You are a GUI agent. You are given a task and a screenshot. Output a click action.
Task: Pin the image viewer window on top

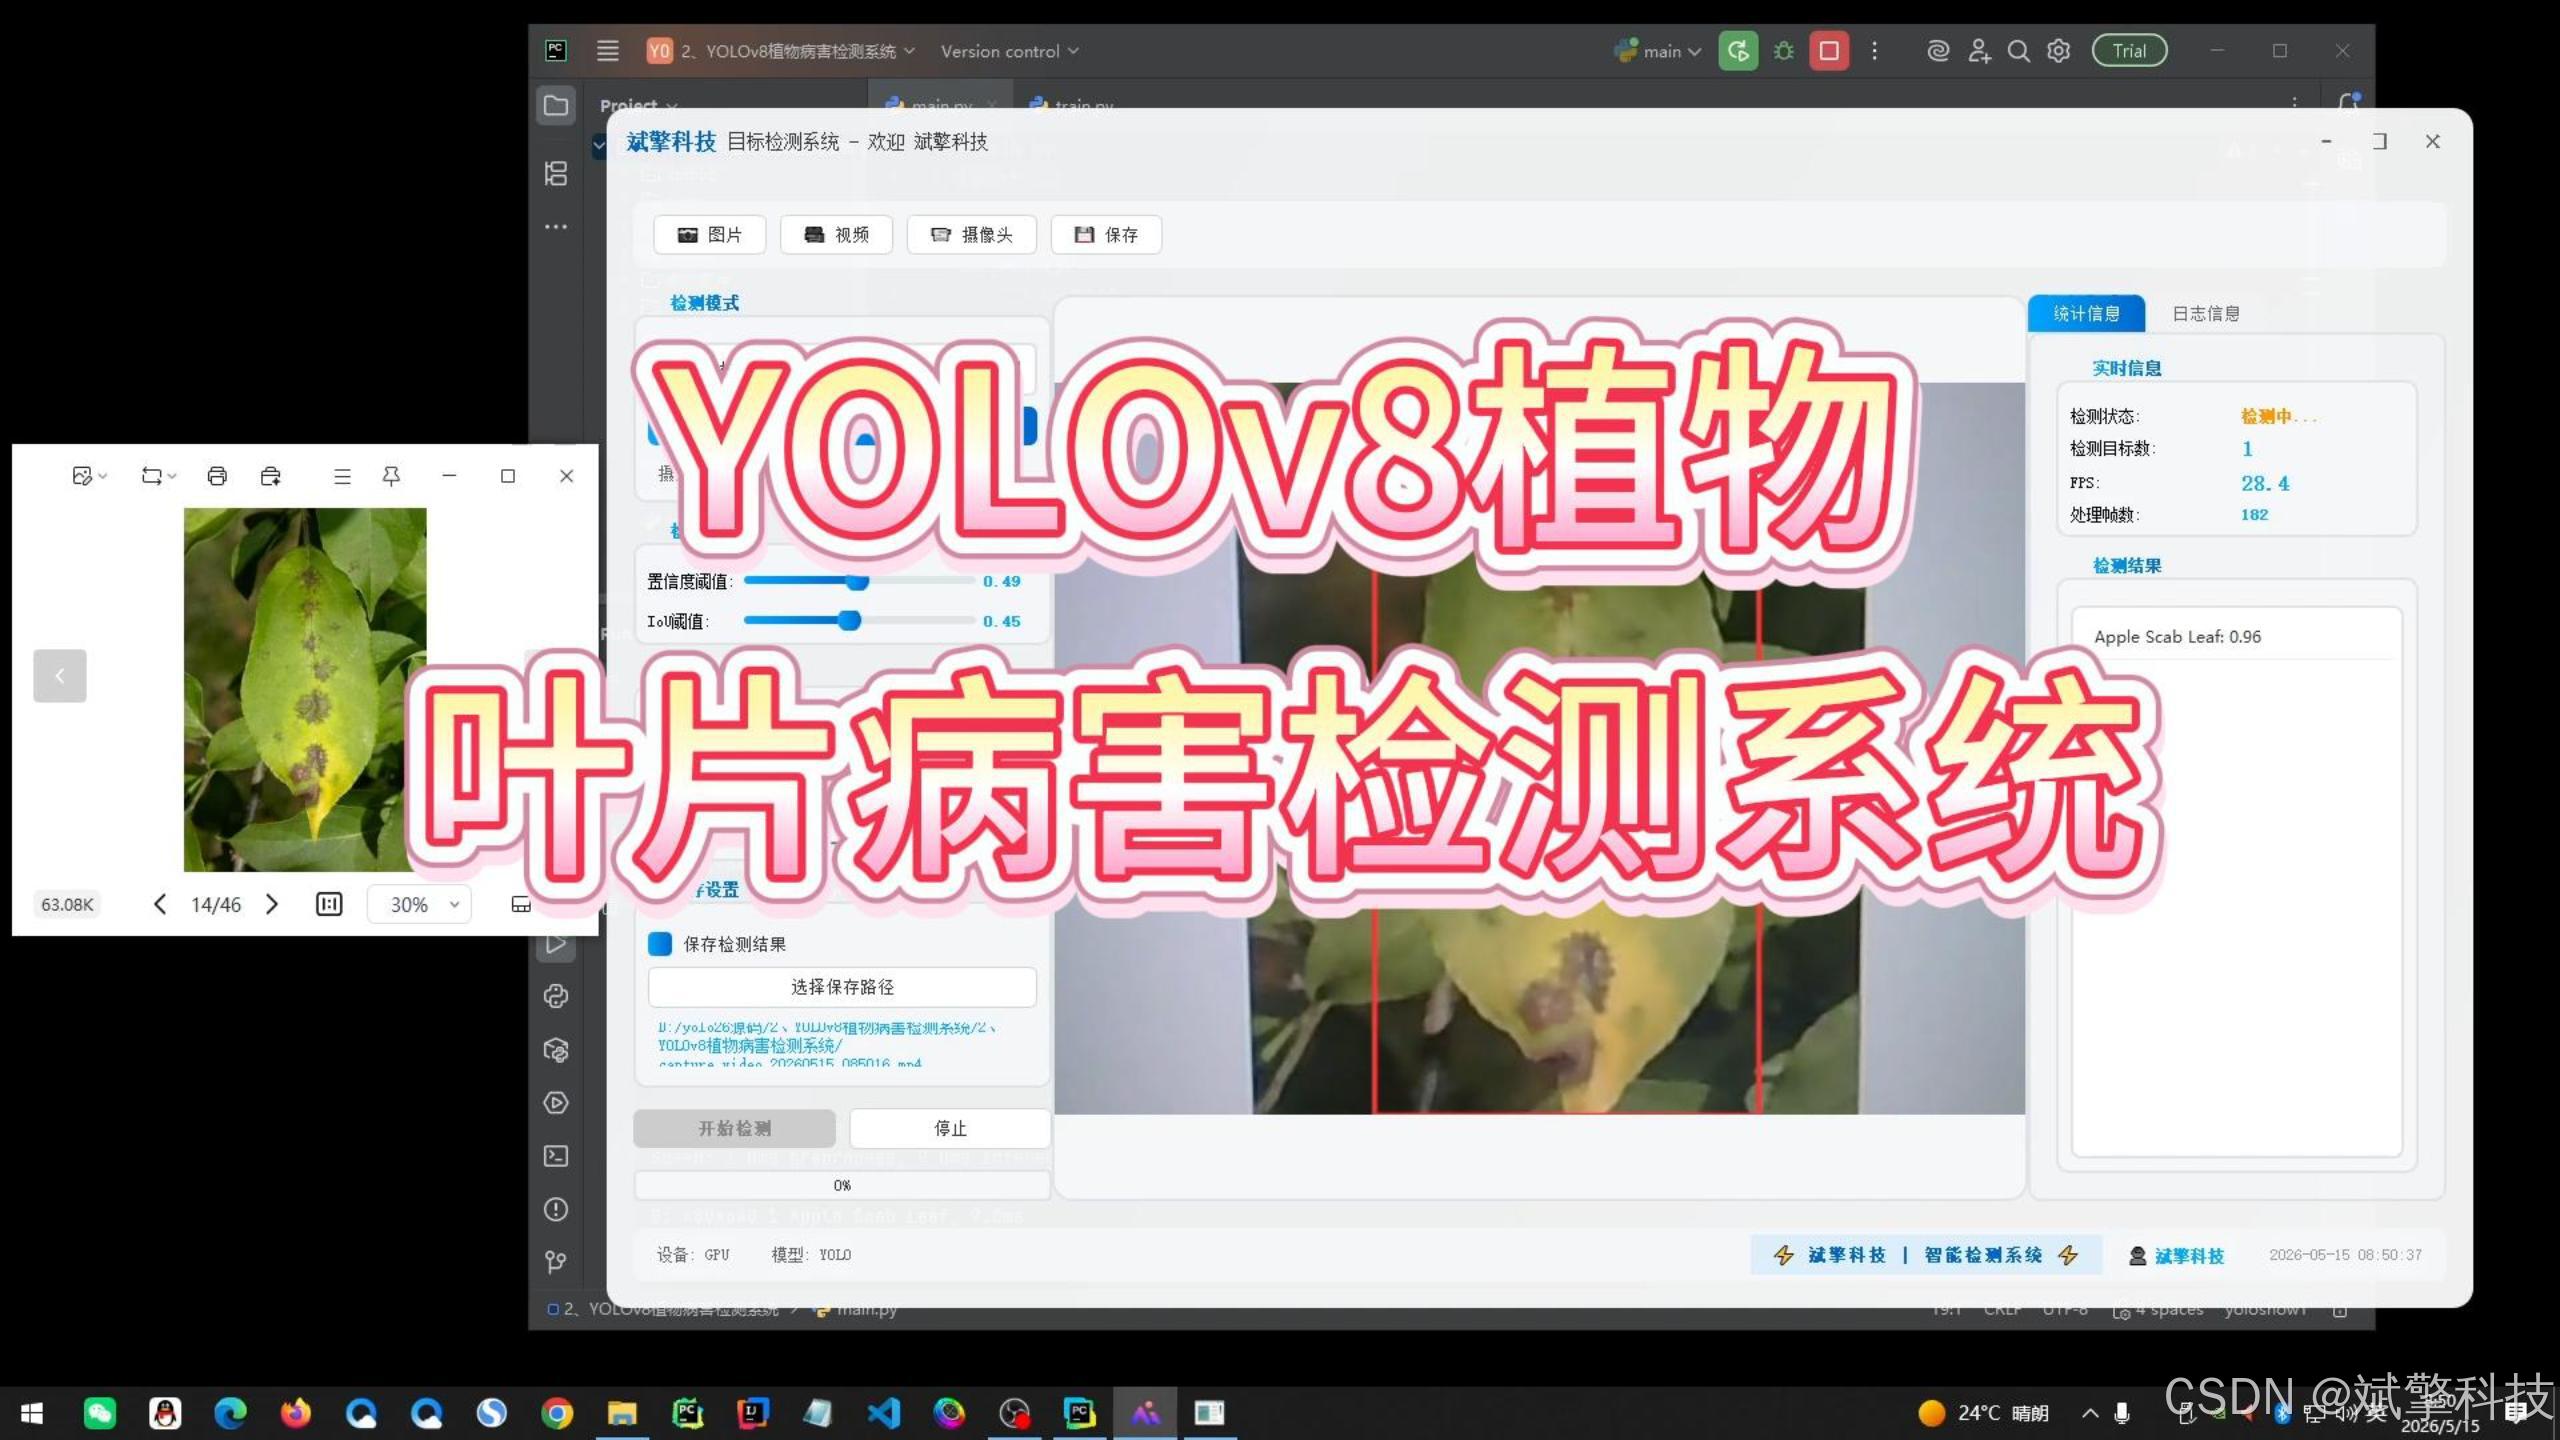coord(392,476)
